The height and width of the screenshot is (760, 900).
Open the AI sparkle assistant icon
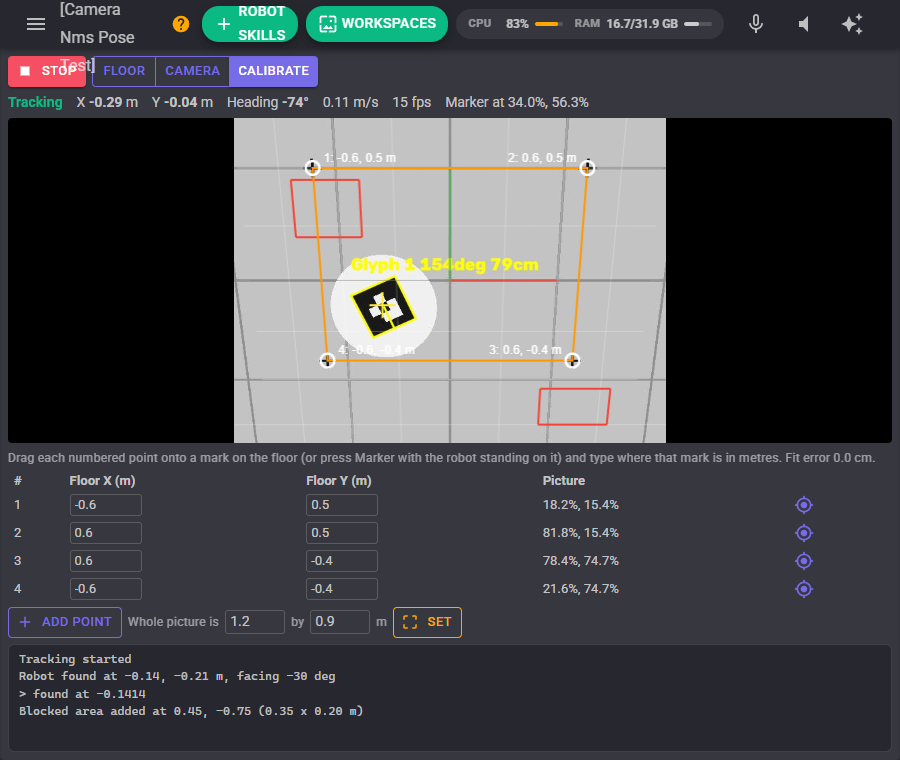pyautogui.click(x=852, y=24)
